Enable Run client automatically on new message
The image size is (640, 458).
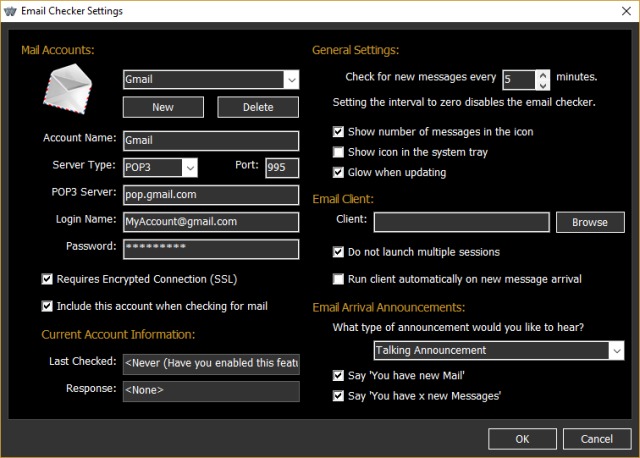(339, 279)
